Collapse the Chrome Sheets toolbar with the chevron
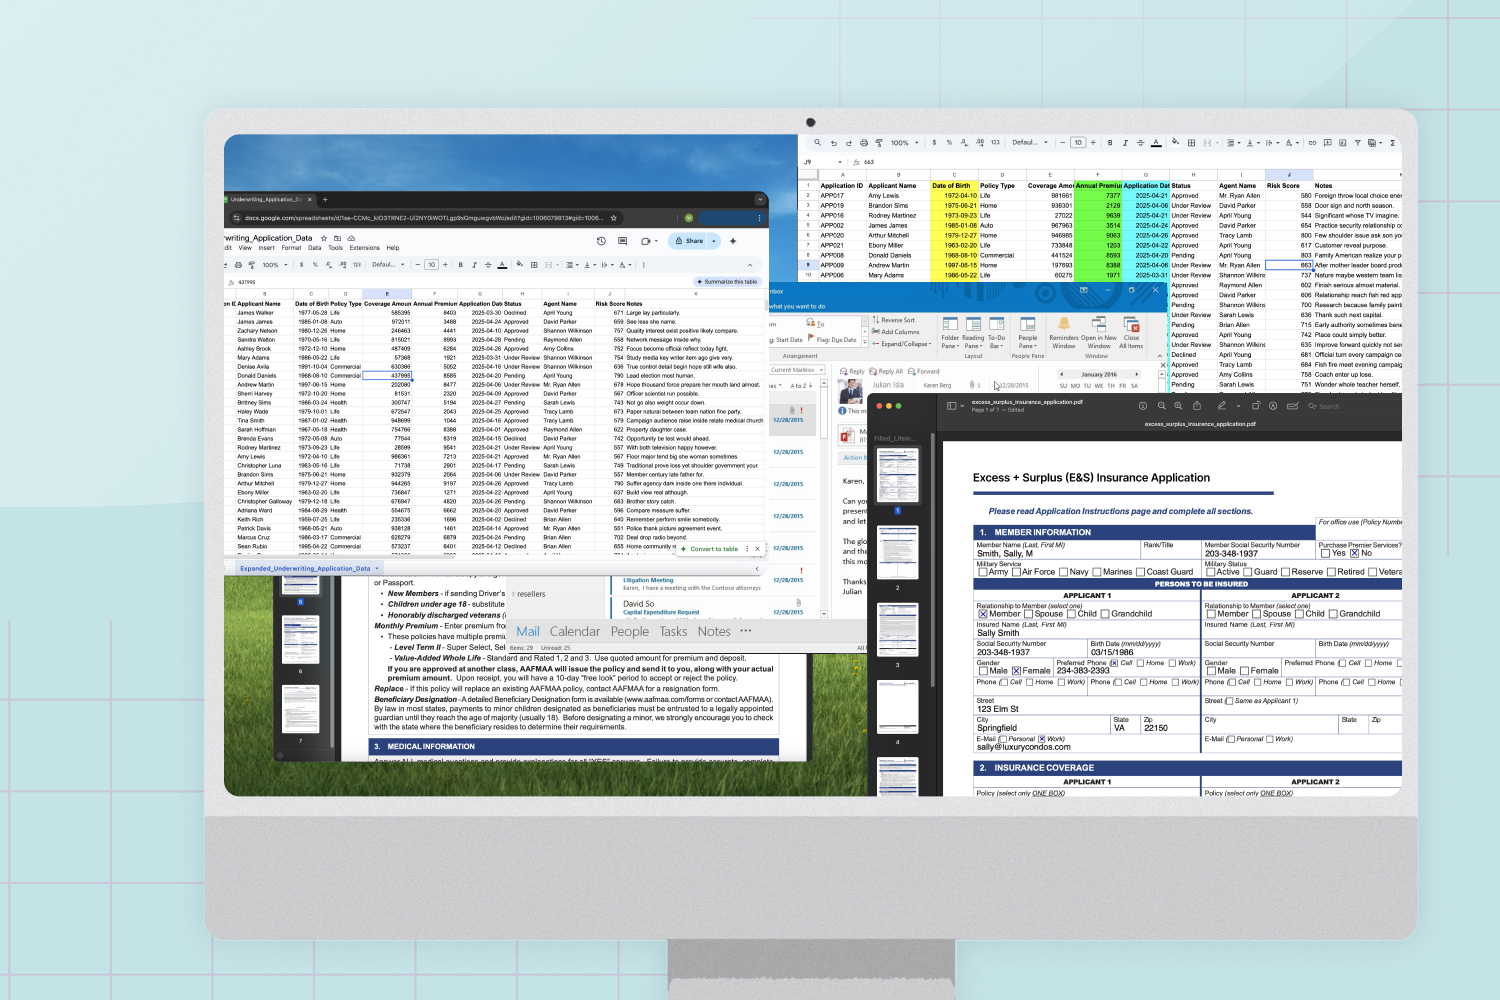This screenshot has height=1000, width=1500. [x=750, y=265]
